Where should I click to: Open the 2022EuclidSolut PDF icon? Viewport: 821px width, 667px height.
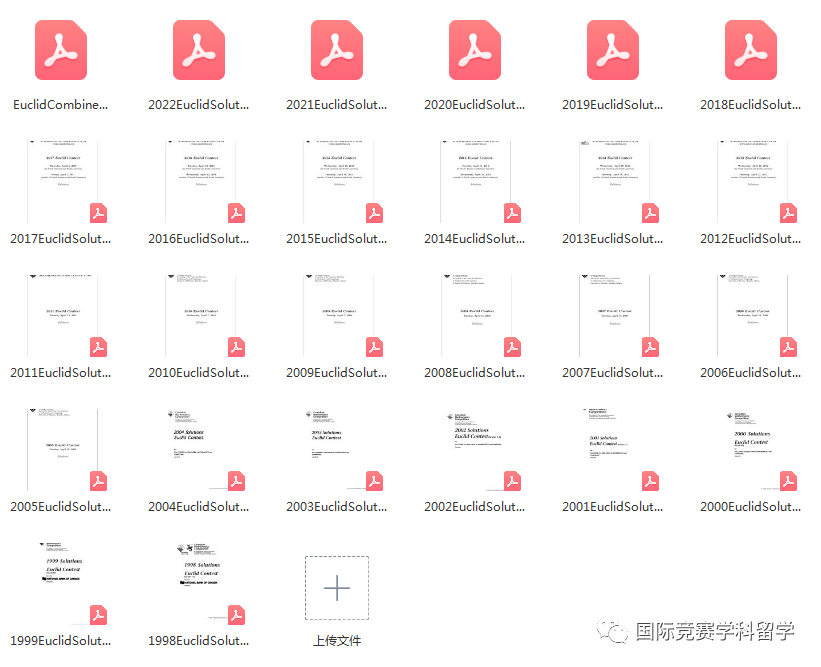[199, 50]
